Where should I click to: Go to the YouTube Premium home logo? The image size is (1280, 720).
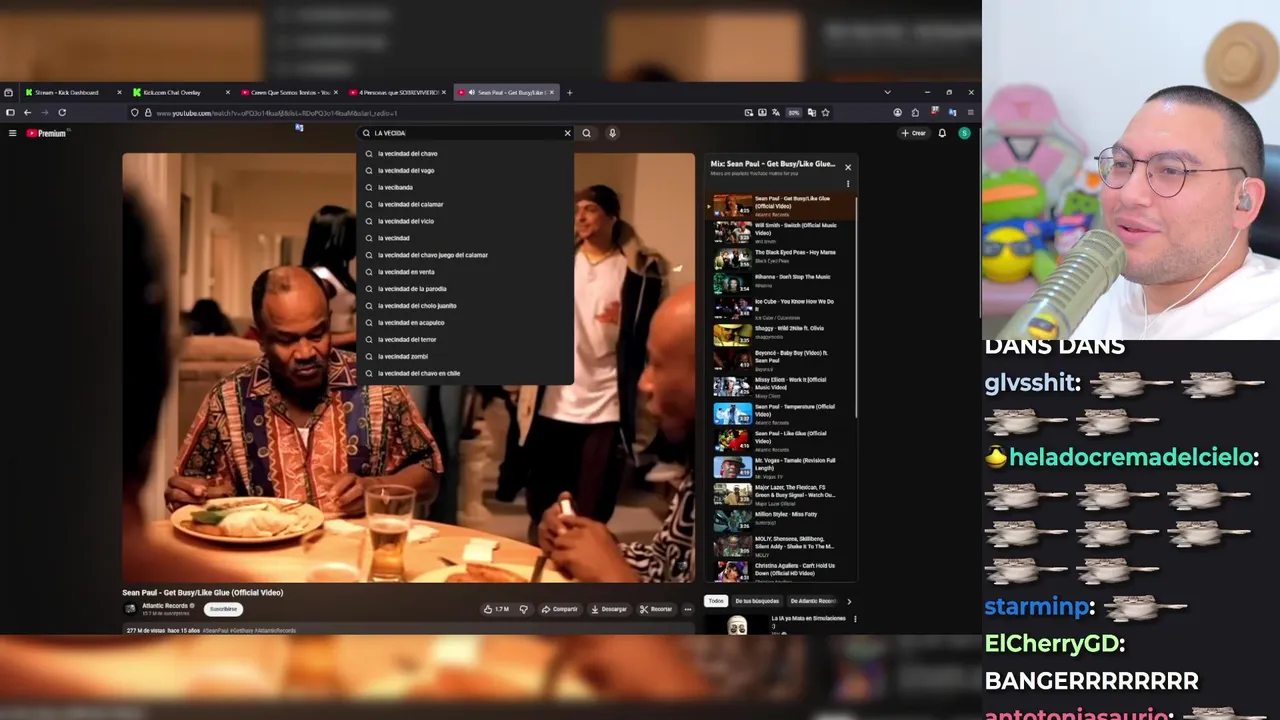click(46, 133)
